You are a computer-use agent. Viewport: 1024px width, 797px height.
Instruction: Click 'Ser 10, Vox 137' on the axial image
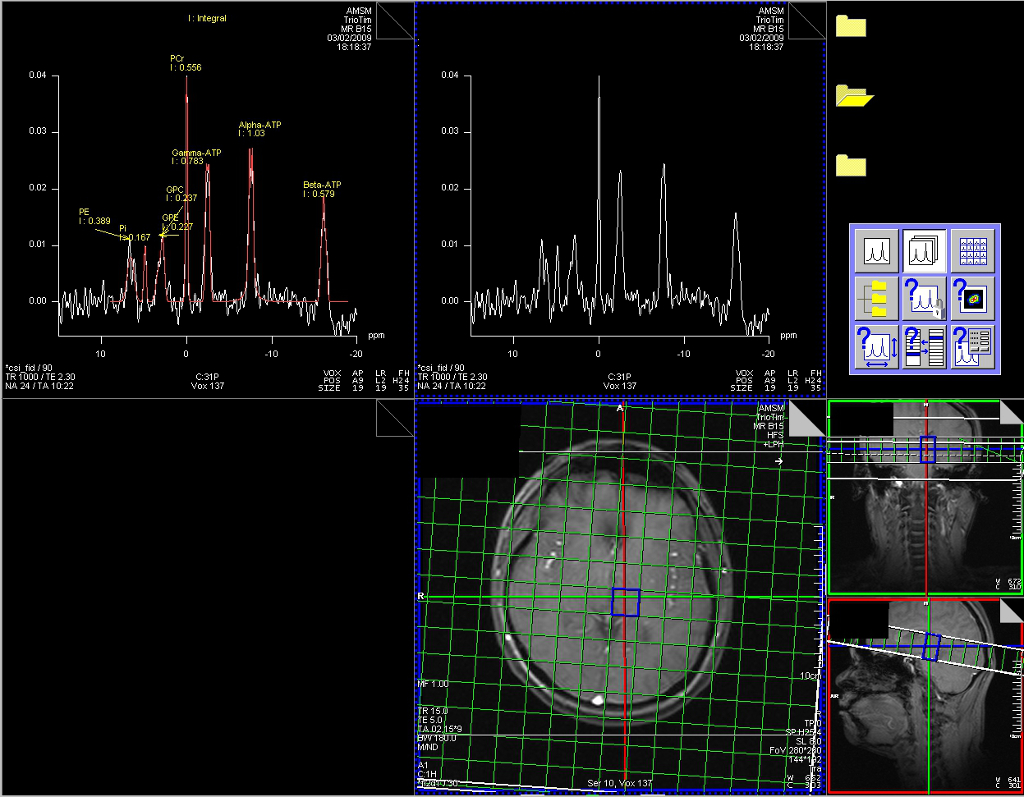pos(620,783)
